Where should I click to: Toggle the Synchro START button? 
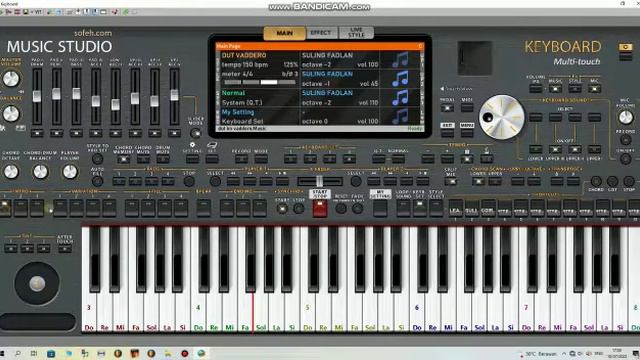(282, 209)
